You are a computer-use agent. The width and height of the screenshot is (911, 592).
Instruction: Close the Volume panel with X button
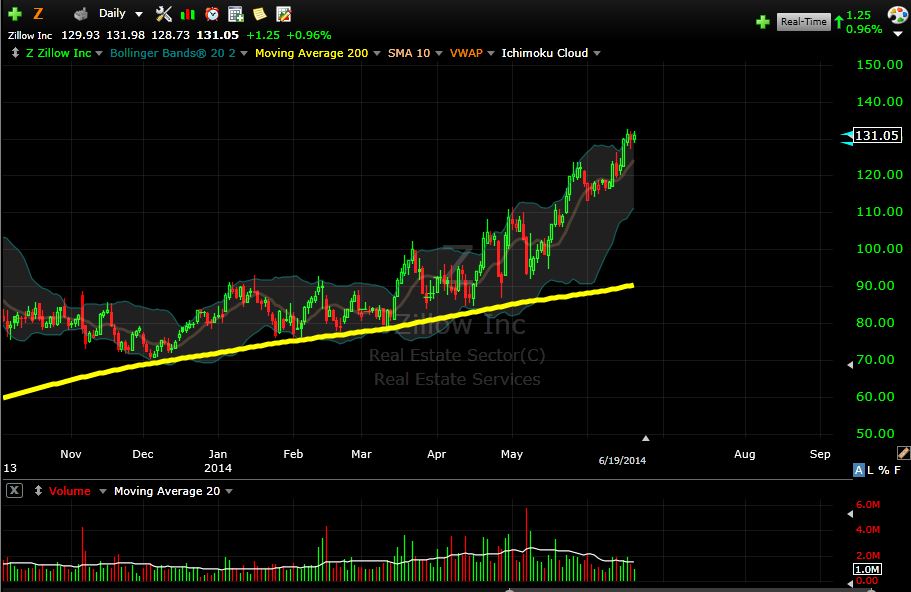(13, 490)
